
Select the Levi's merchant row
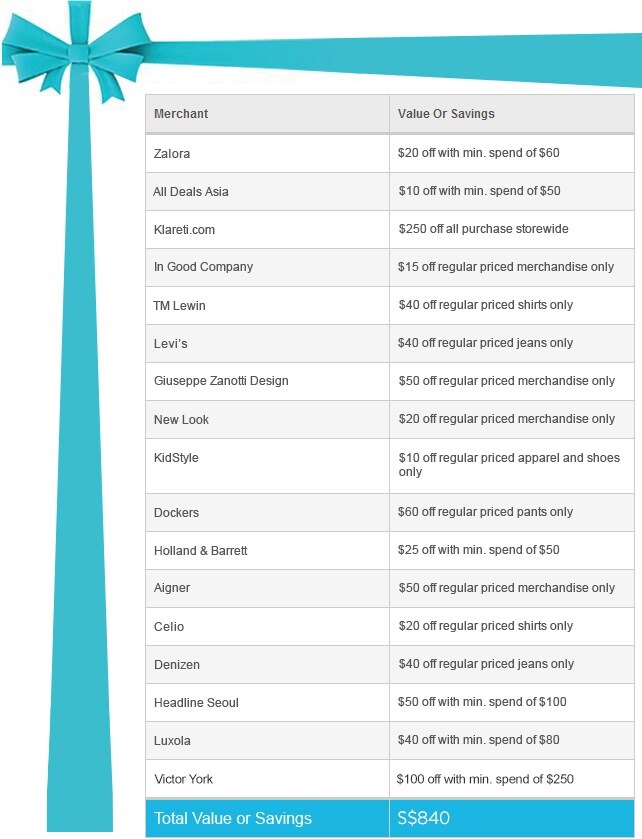[x=390, y=344]
